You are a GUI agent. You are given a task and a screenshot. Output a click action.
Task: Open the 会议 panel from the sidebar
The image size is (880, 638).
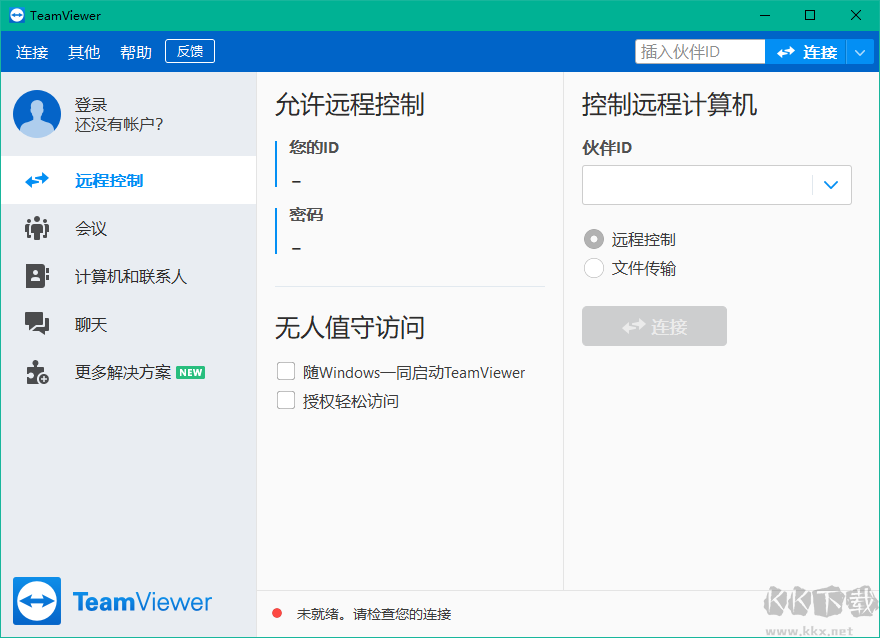37,228
